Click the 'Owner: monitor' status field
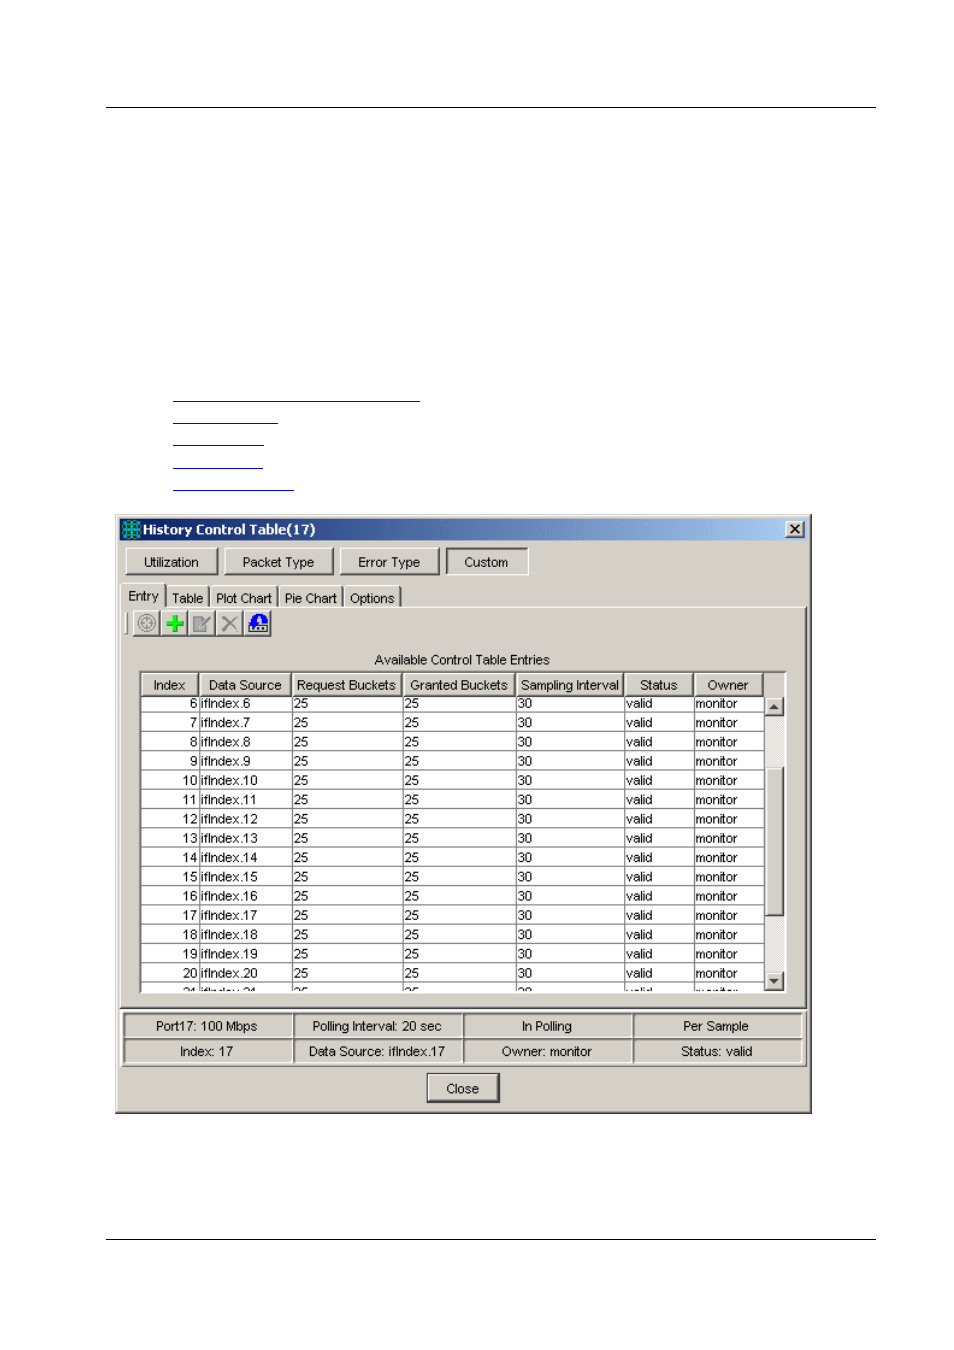Screen dimensions: 954x1350 547,1051
